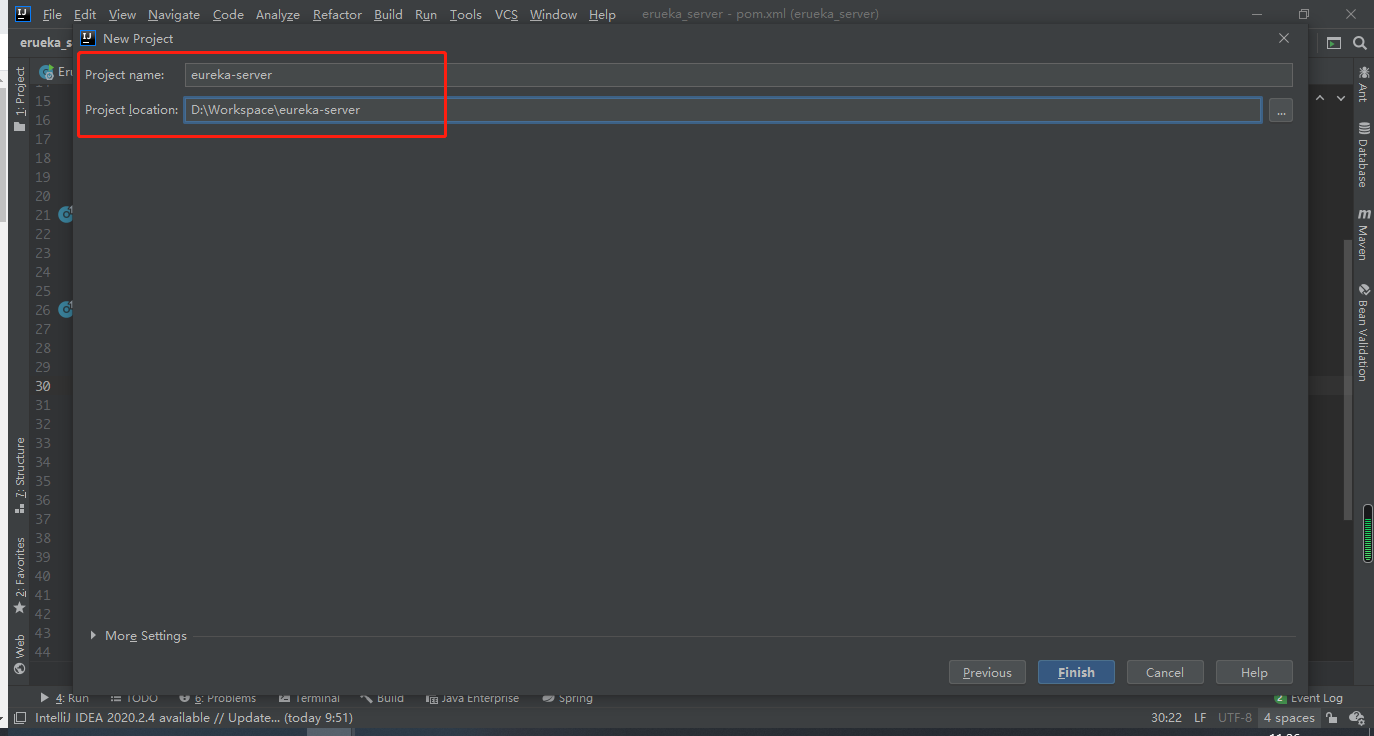Open the TODO tool window tab
Screen dimensions: 1374x736
[134, 698]
